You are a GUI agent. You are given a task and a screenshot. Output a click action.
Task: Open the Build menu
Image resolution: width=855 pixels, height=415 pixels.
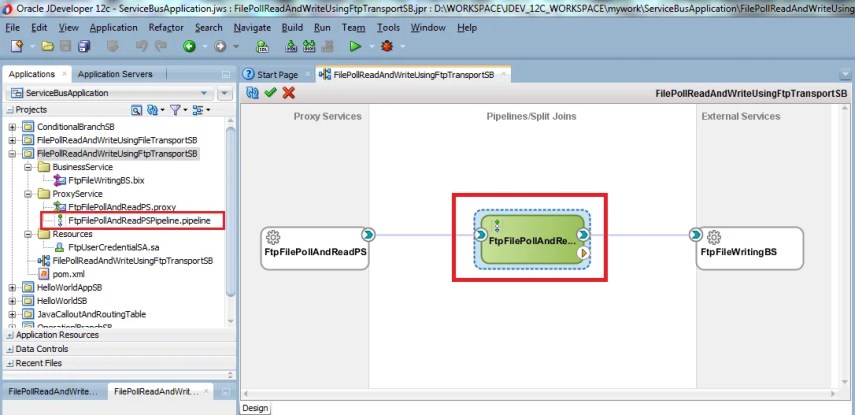[292, 27]
